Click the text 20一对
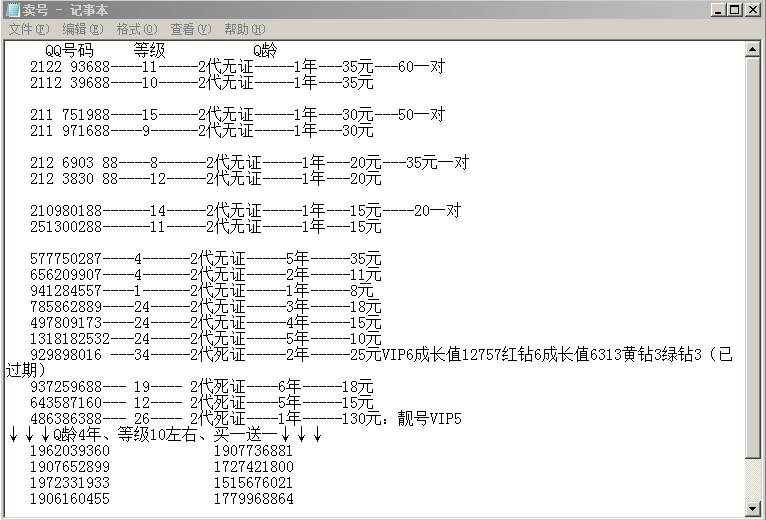This screenshot has width=766, height=520. (x=437, y=211)
